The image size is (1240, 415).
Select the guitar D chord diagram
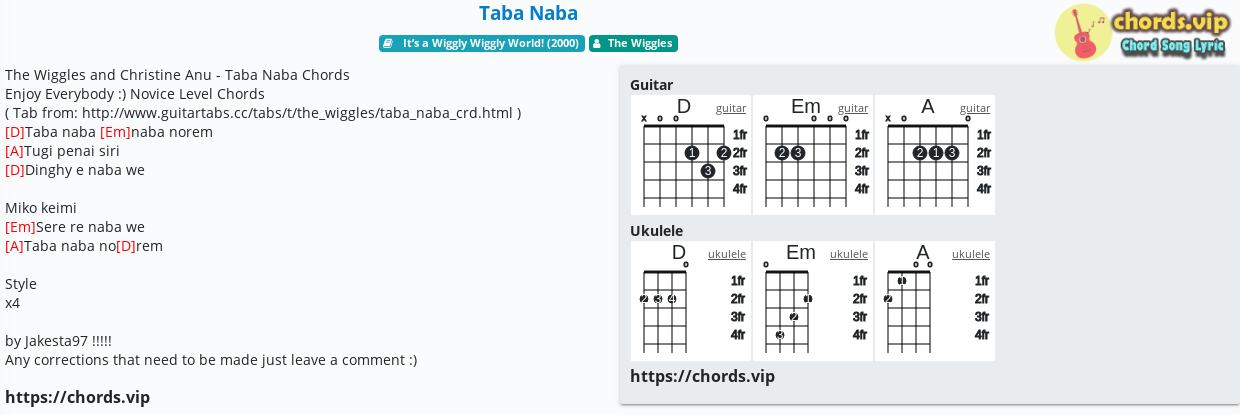coord(691,160)
